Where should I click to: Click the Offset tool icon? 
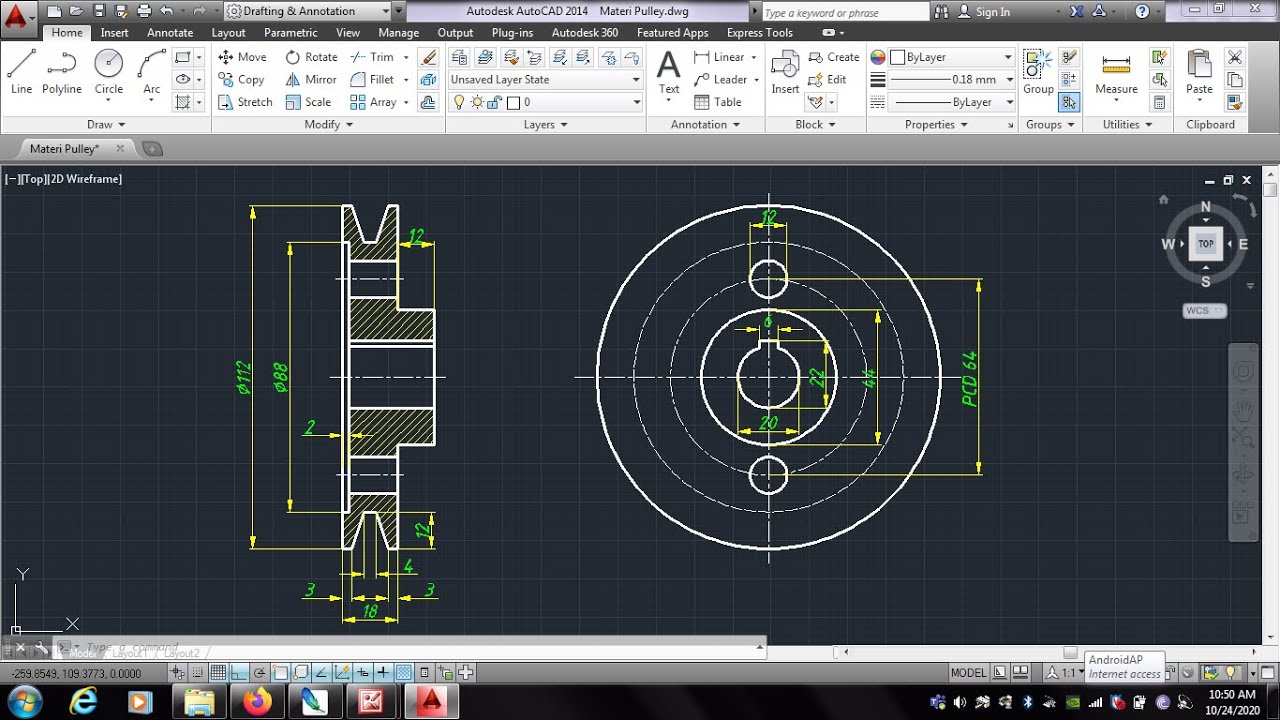click(x=428, y=102)
